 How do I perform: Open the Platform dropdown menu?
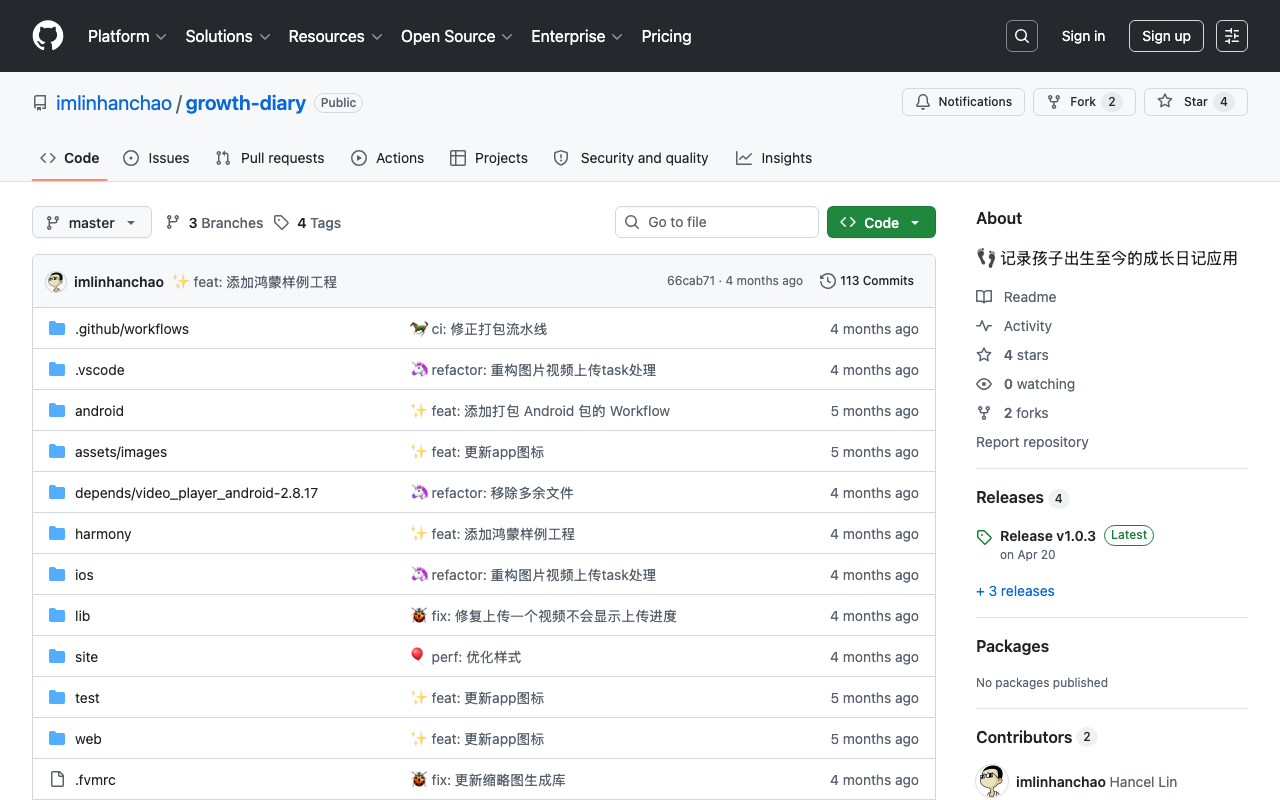pyautogui.click(x=127, y=36)
